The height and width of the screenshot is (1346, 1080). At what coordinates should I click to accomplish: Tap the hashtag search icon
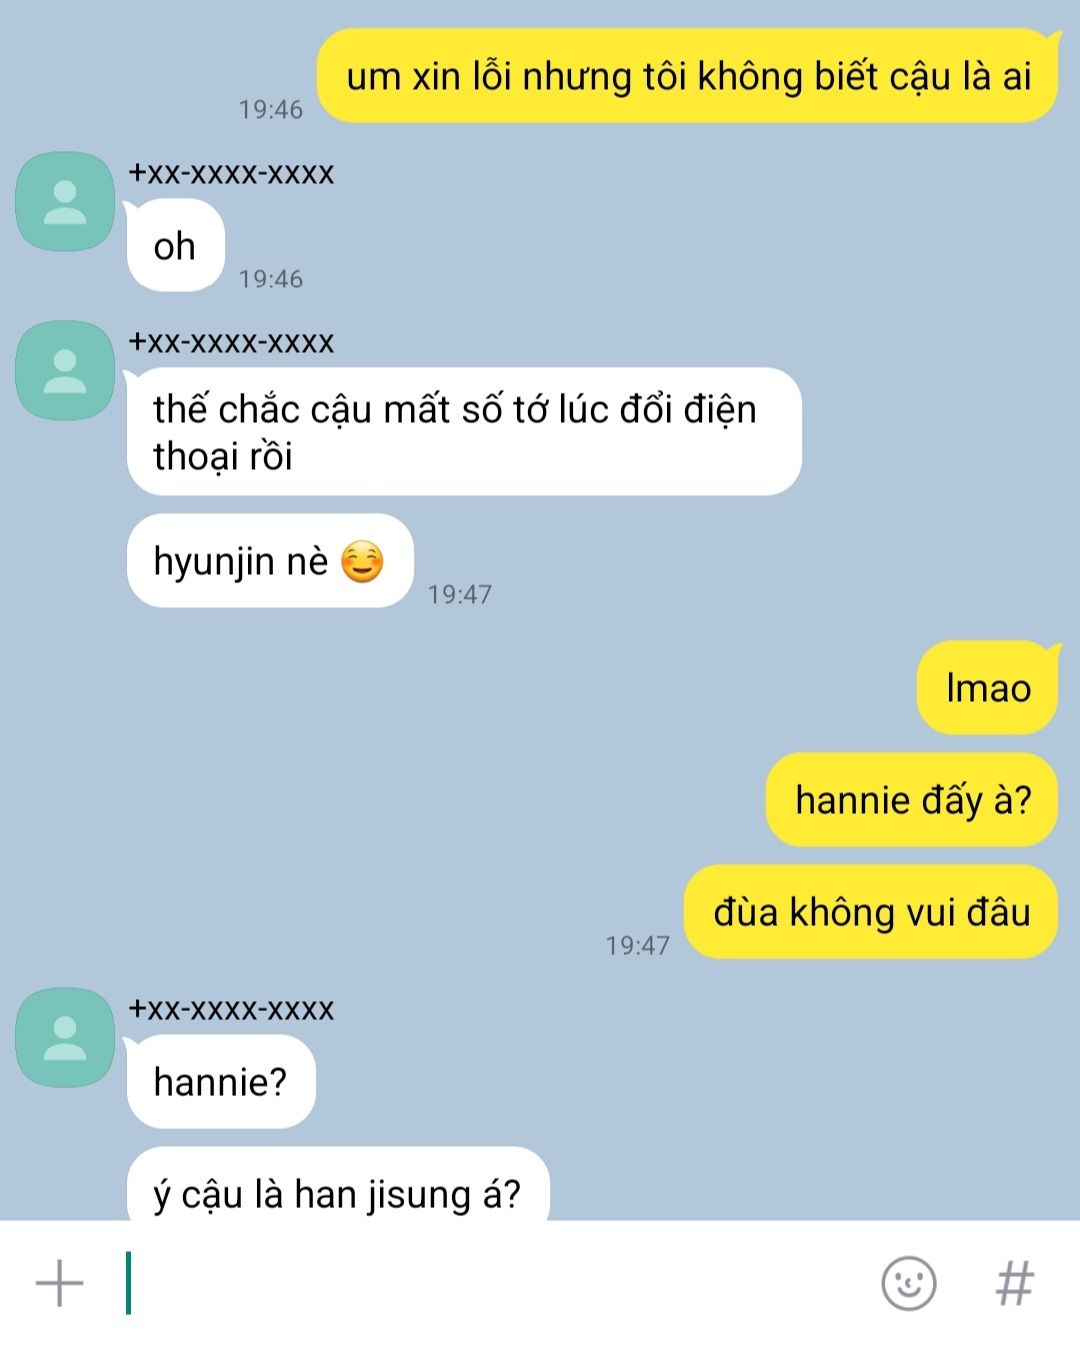[x=1014, y=1283]
